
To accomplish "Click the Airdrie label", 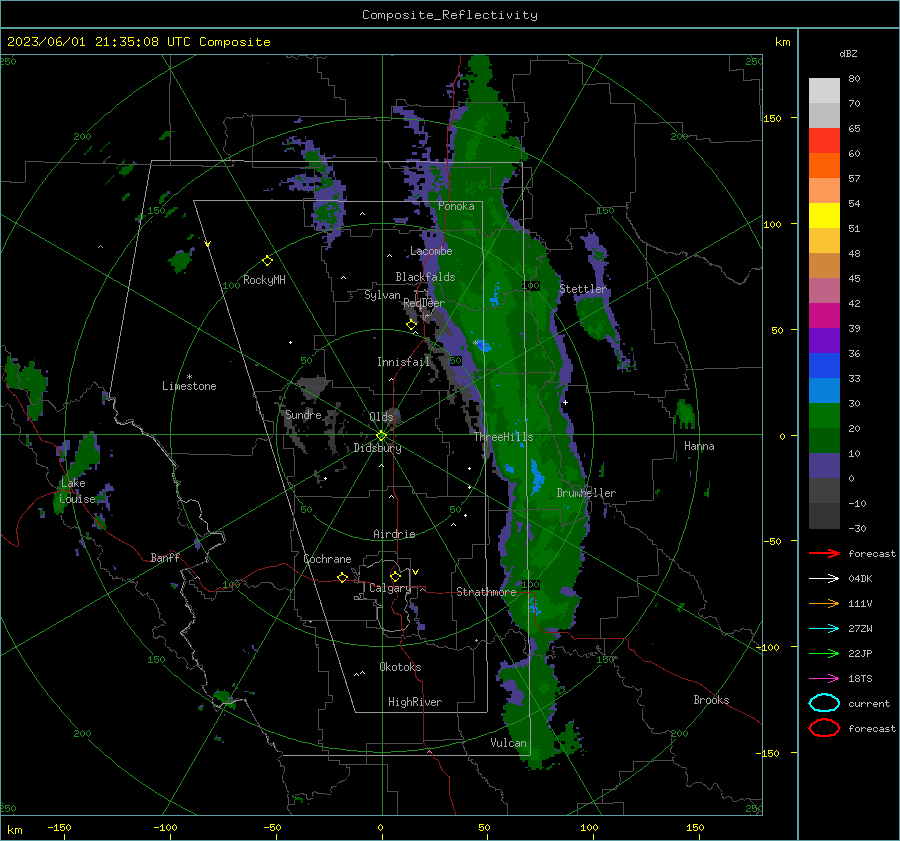I will [x=394, y=534].
